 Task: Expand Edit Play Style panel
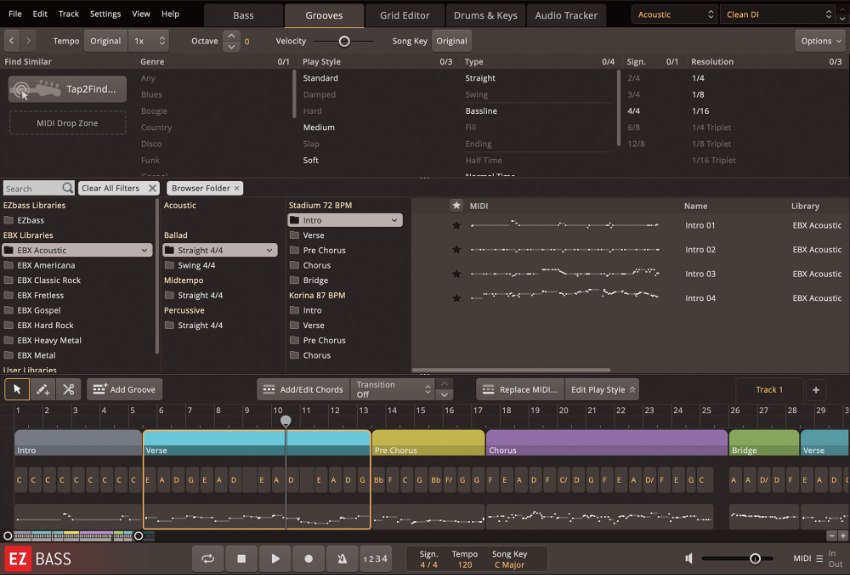point(601,389)
